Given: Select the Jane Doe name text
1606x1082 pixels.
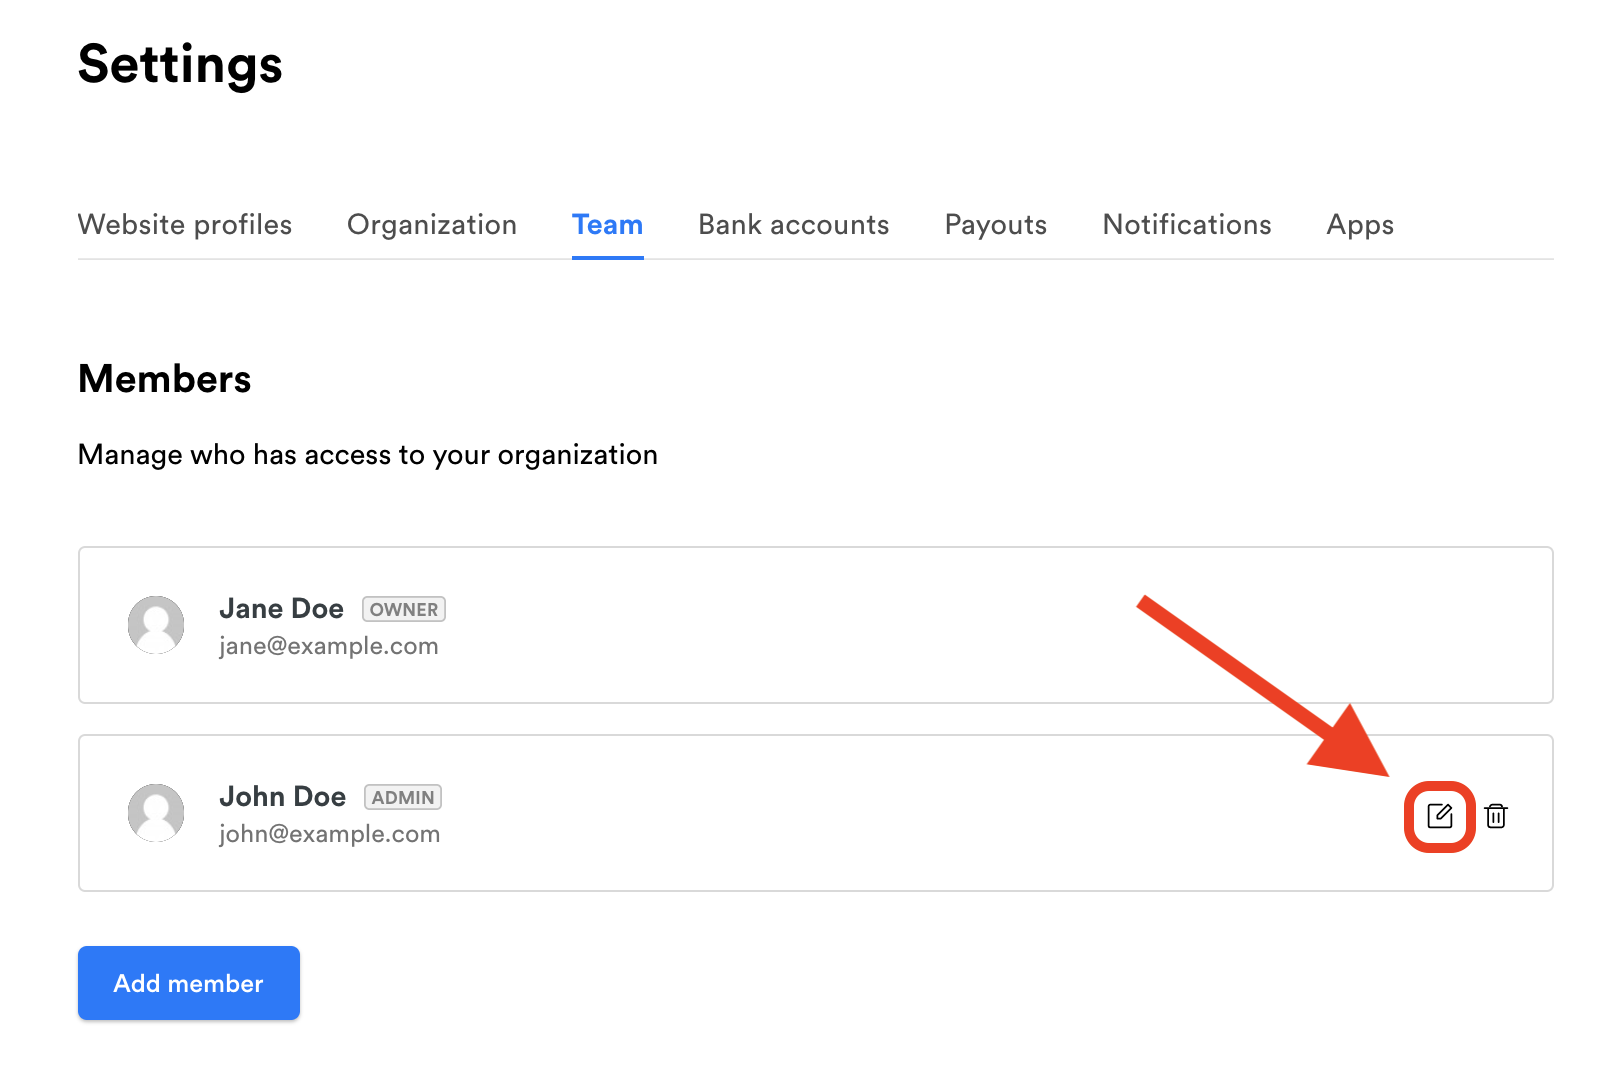Looking at the screenshot, I should (281, 608).
